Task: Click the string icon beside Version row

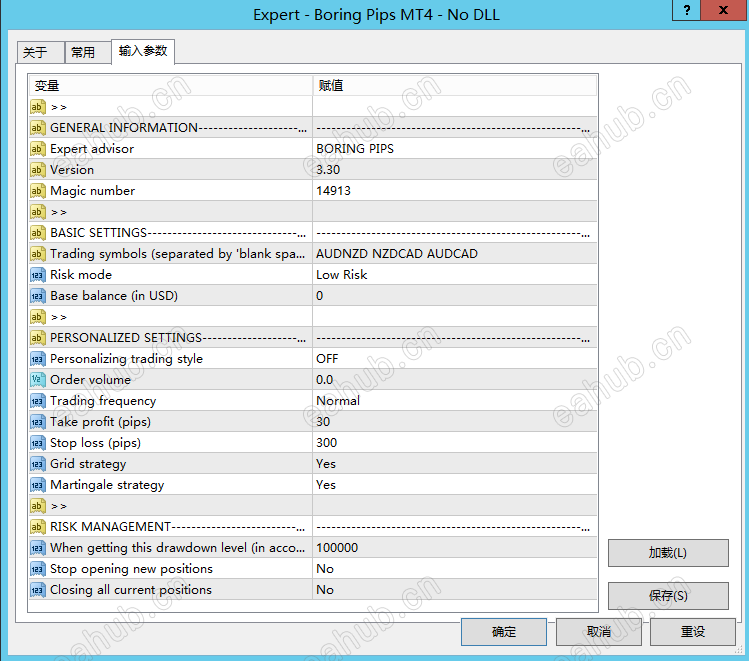Action: point(38,170)
